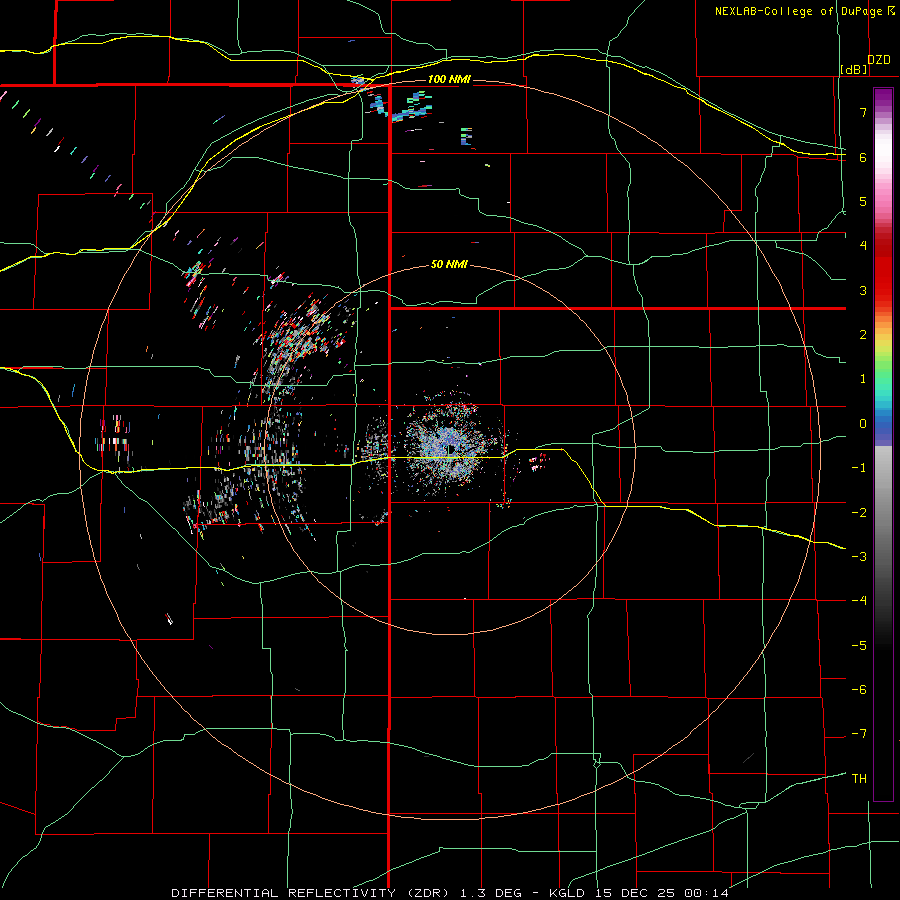
Task: Click the "0" tick label on the color scale
Action: [x=863, y=424]
